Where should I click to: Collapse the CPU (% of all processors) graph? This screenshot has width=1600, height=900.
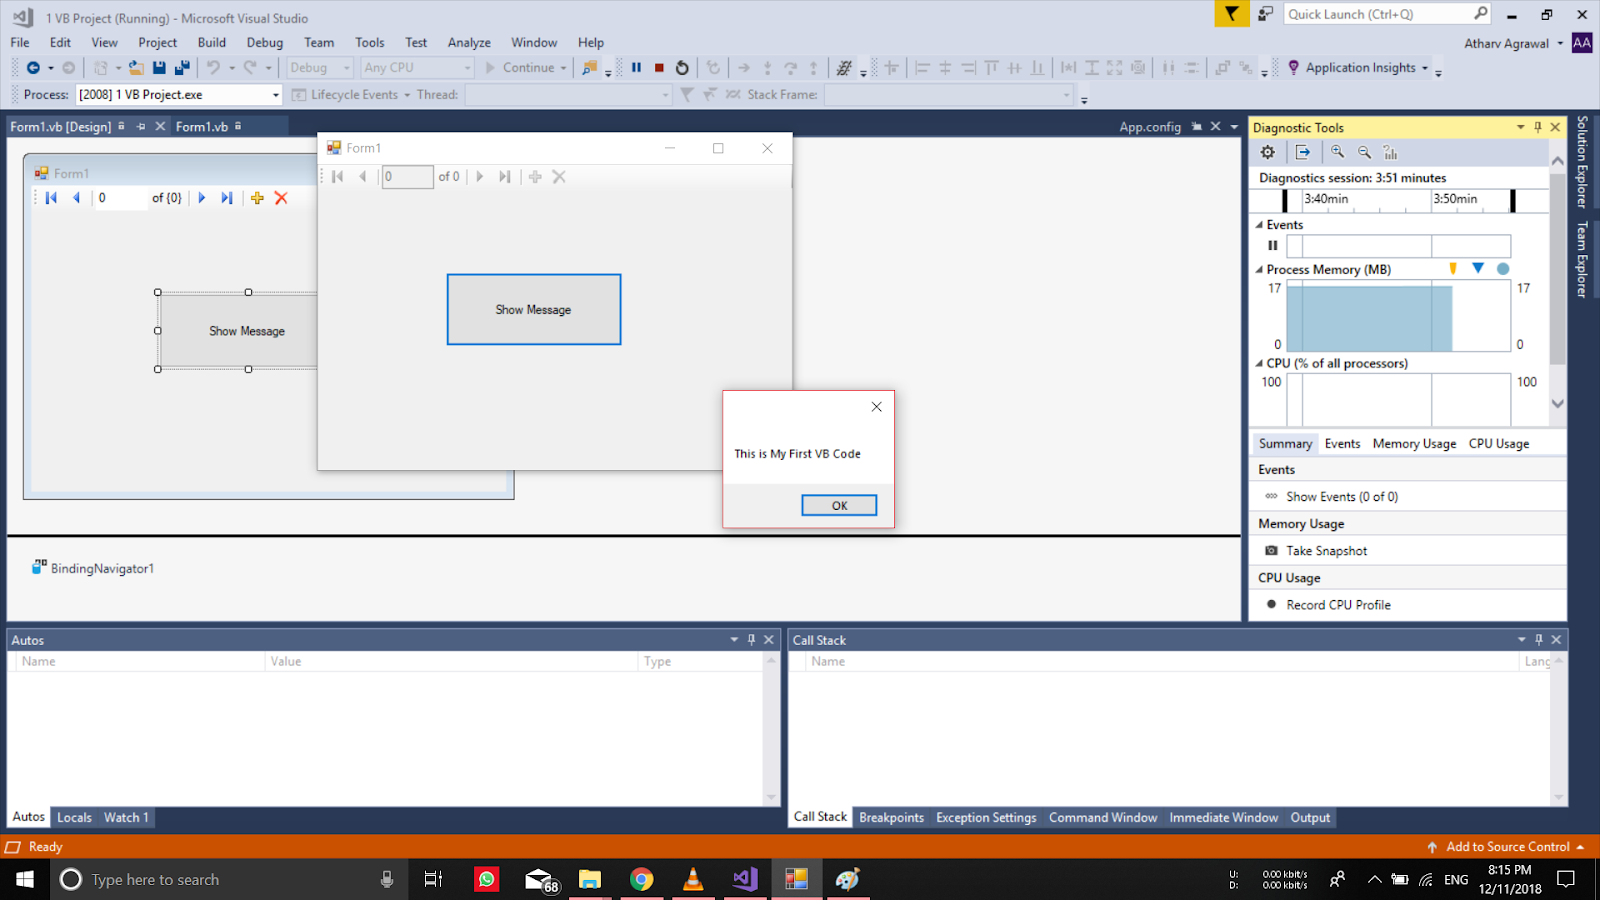coord(1259,364)
